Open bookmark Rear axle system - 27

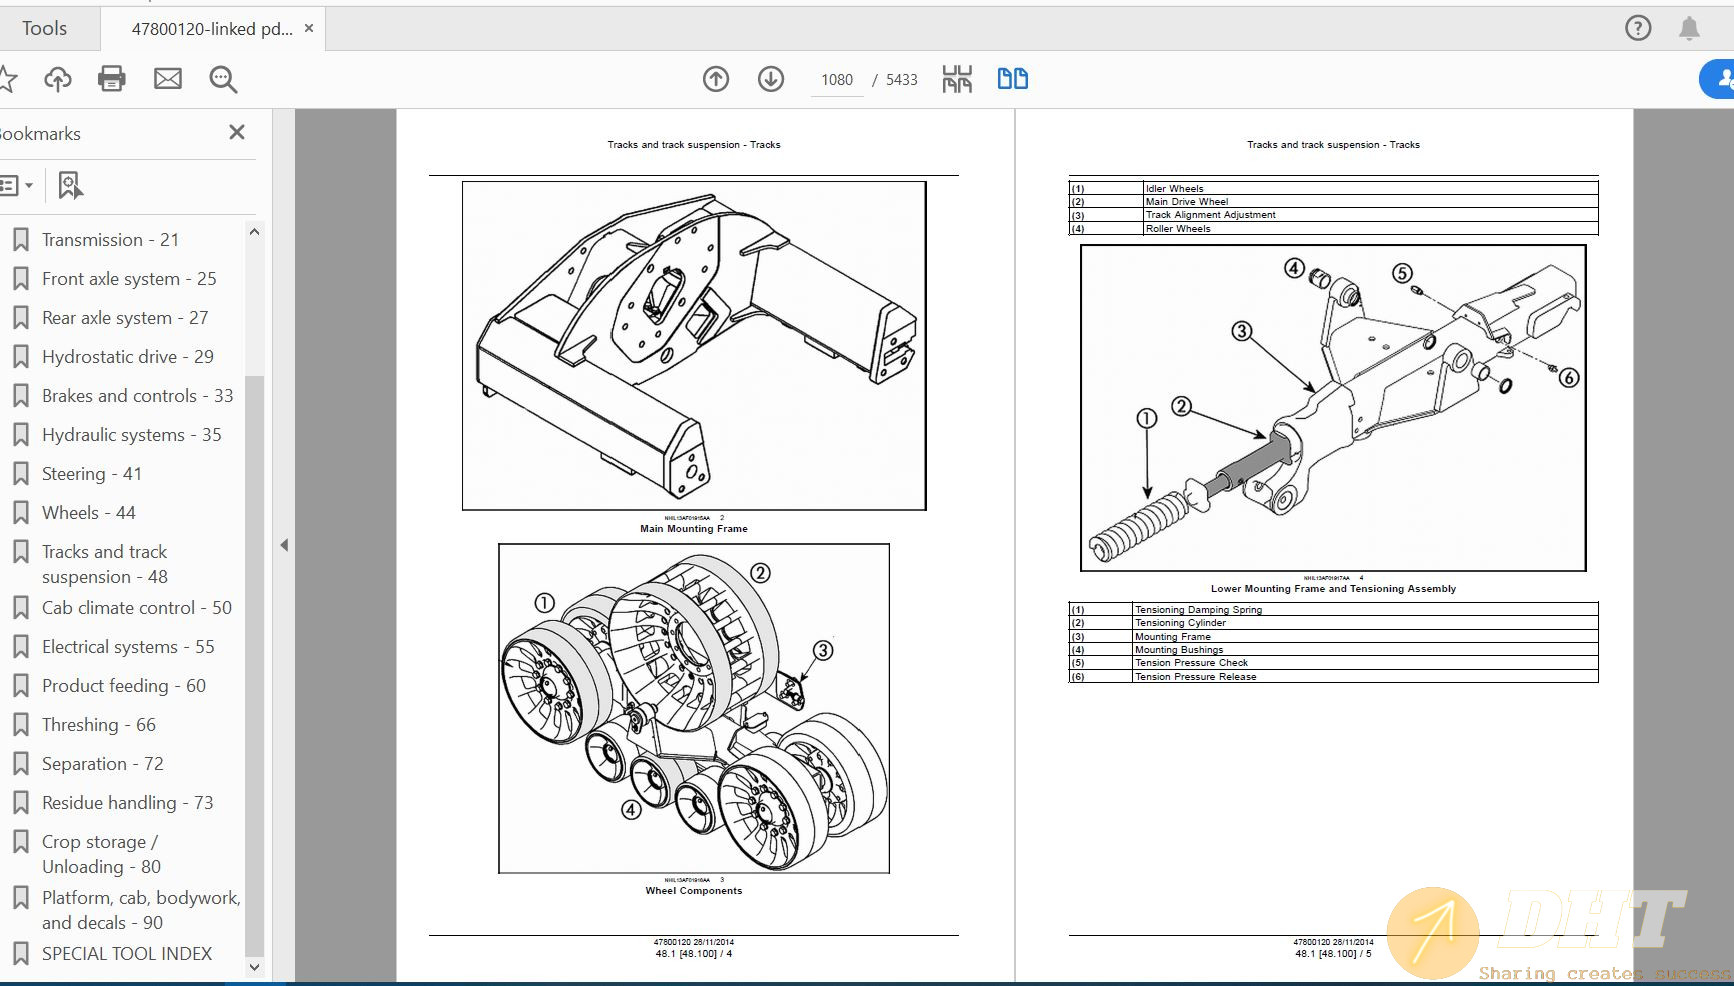click(x=125, y=318)
